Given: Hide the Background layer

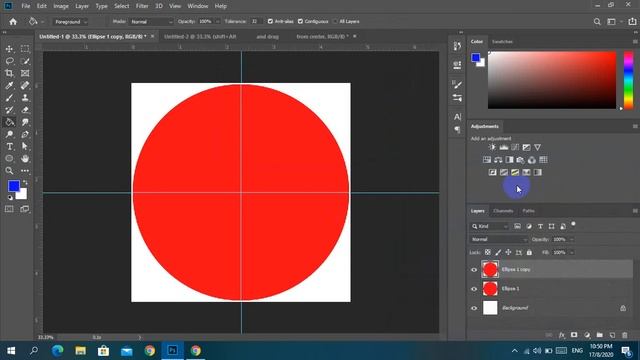Looking at the screenshot, I should [x=474, y=308].
